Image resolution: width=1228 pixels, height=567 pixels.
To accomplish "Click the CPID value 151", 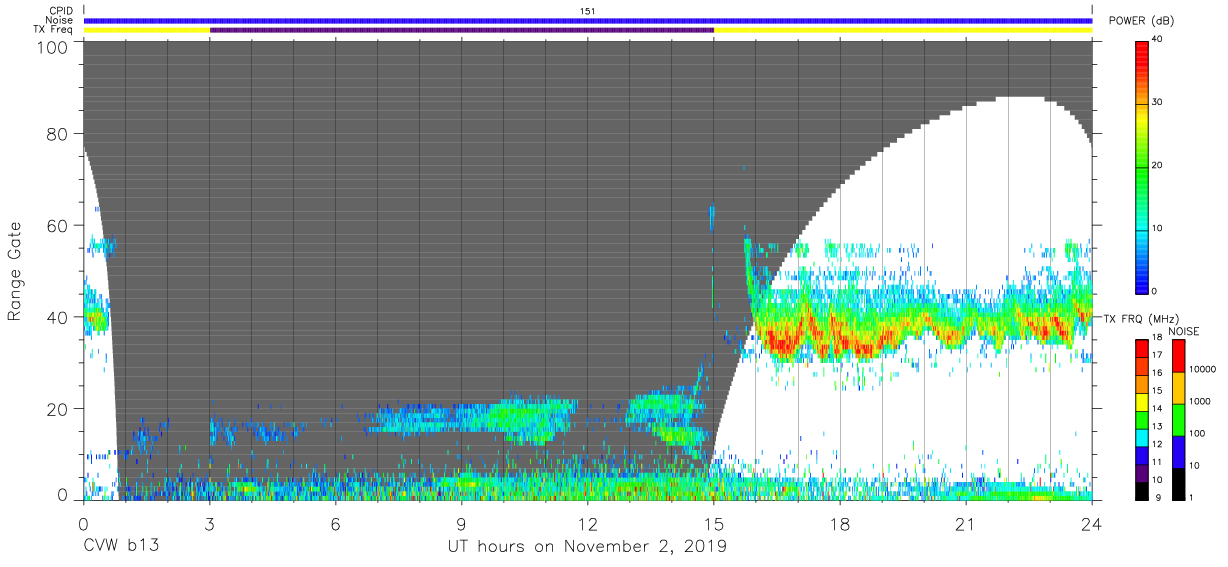I will tap(588, 11).
